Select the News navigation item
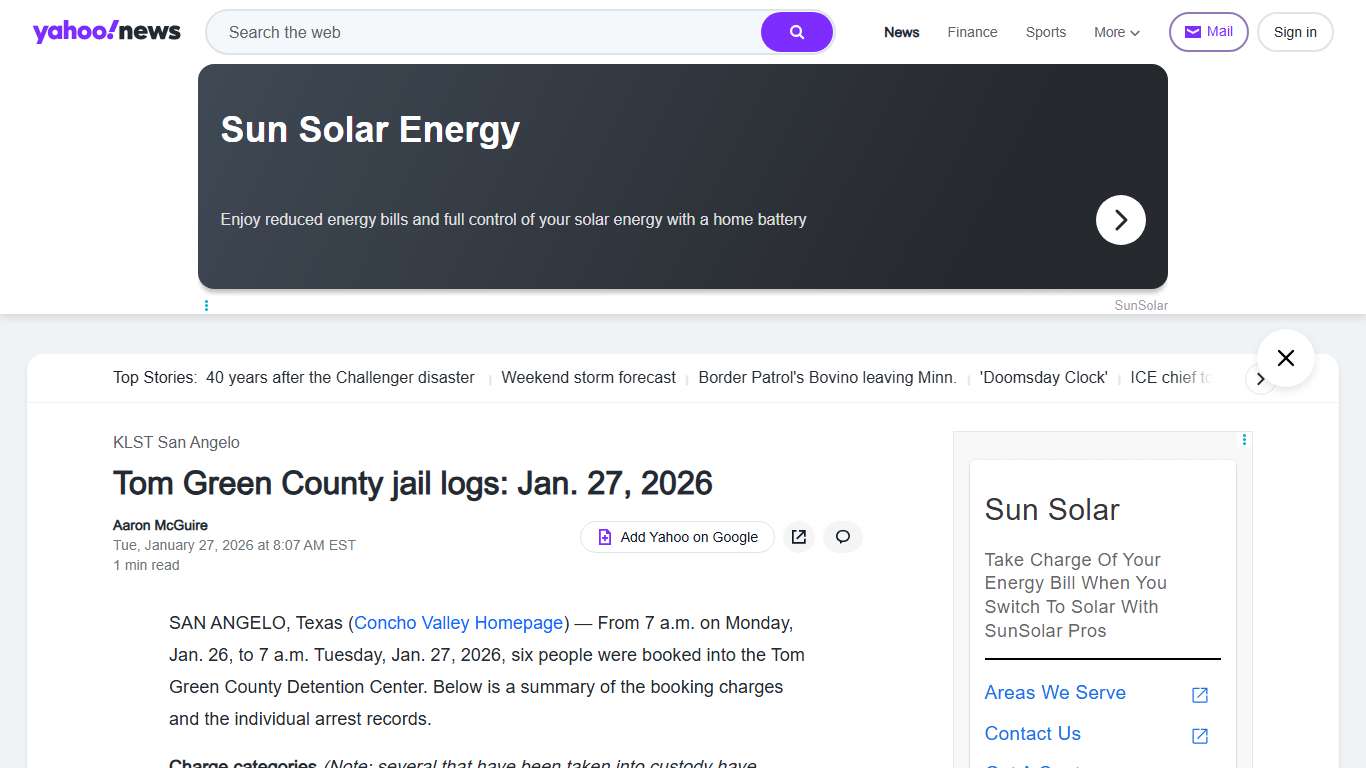Viewport: 1366px width, 768px height. 901,32
